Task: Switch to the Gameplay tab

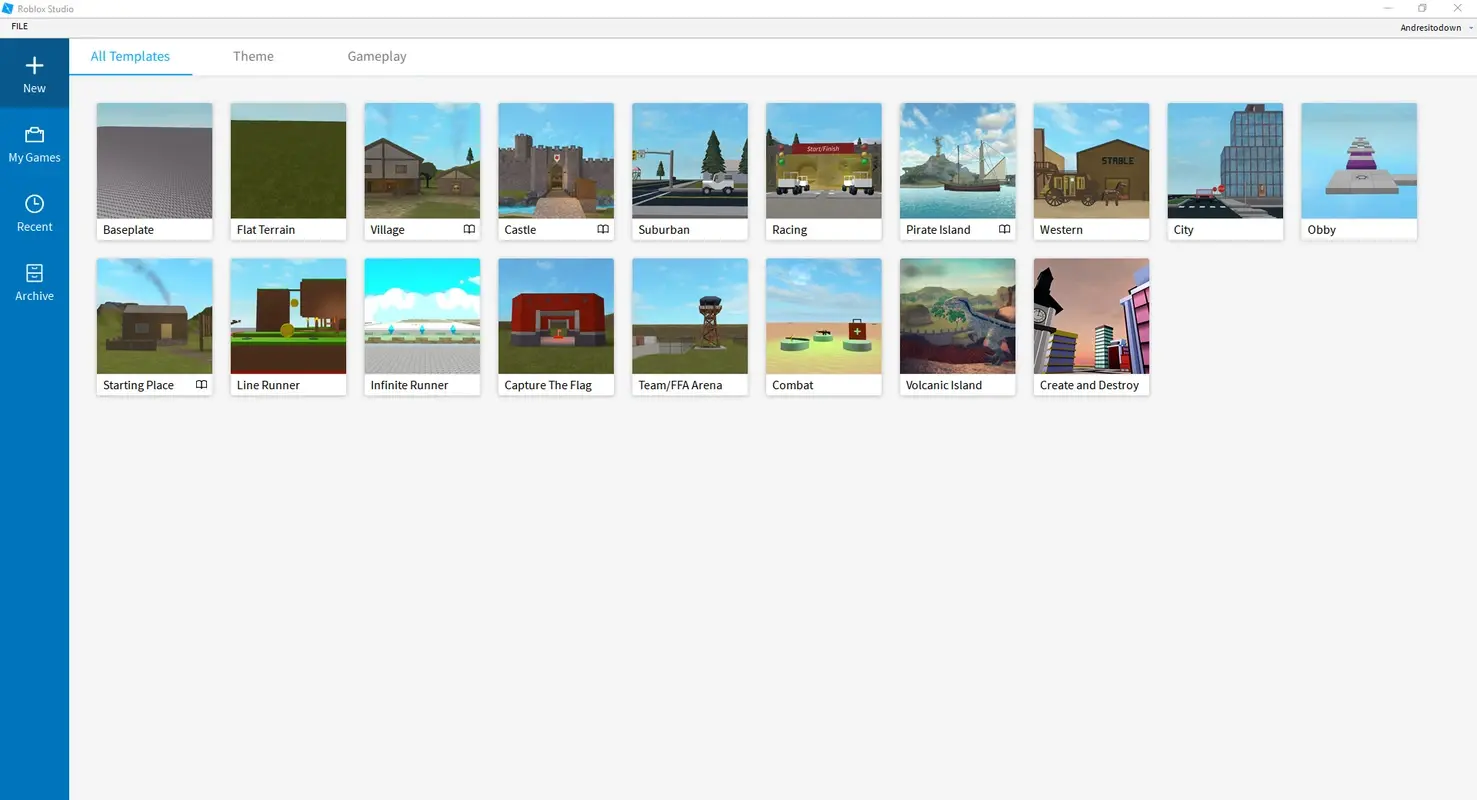Action: [x=377, y=56]
